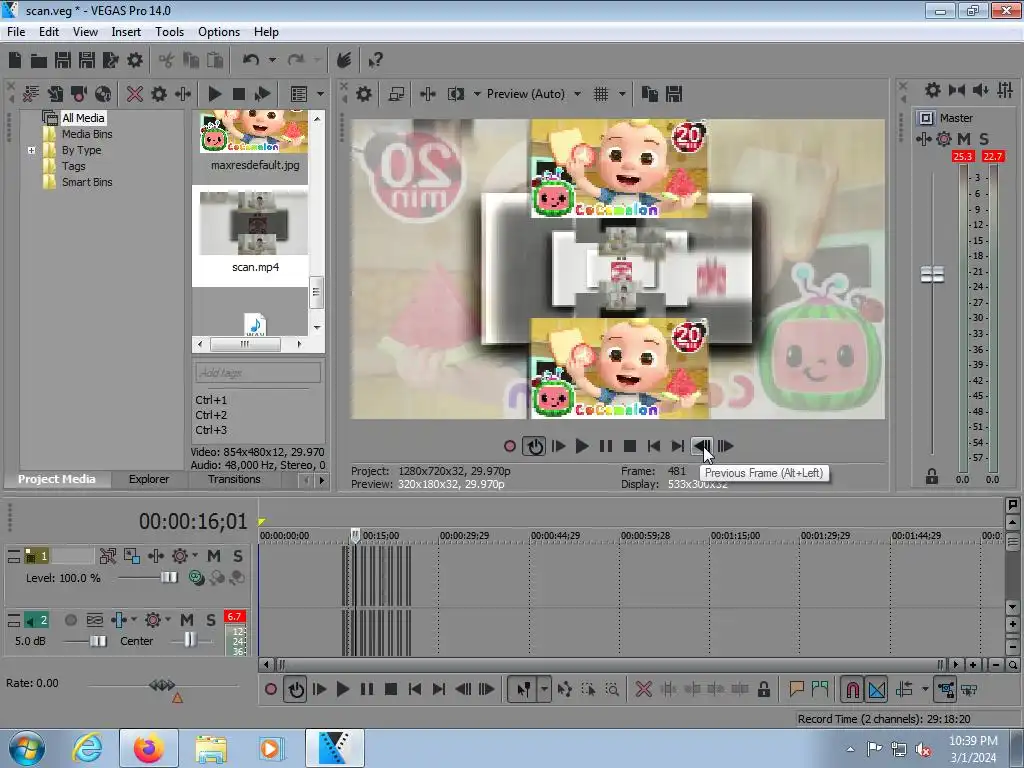Stop media preview in Project Media toolbar
1024x768 pixels.
click(238, 94)
